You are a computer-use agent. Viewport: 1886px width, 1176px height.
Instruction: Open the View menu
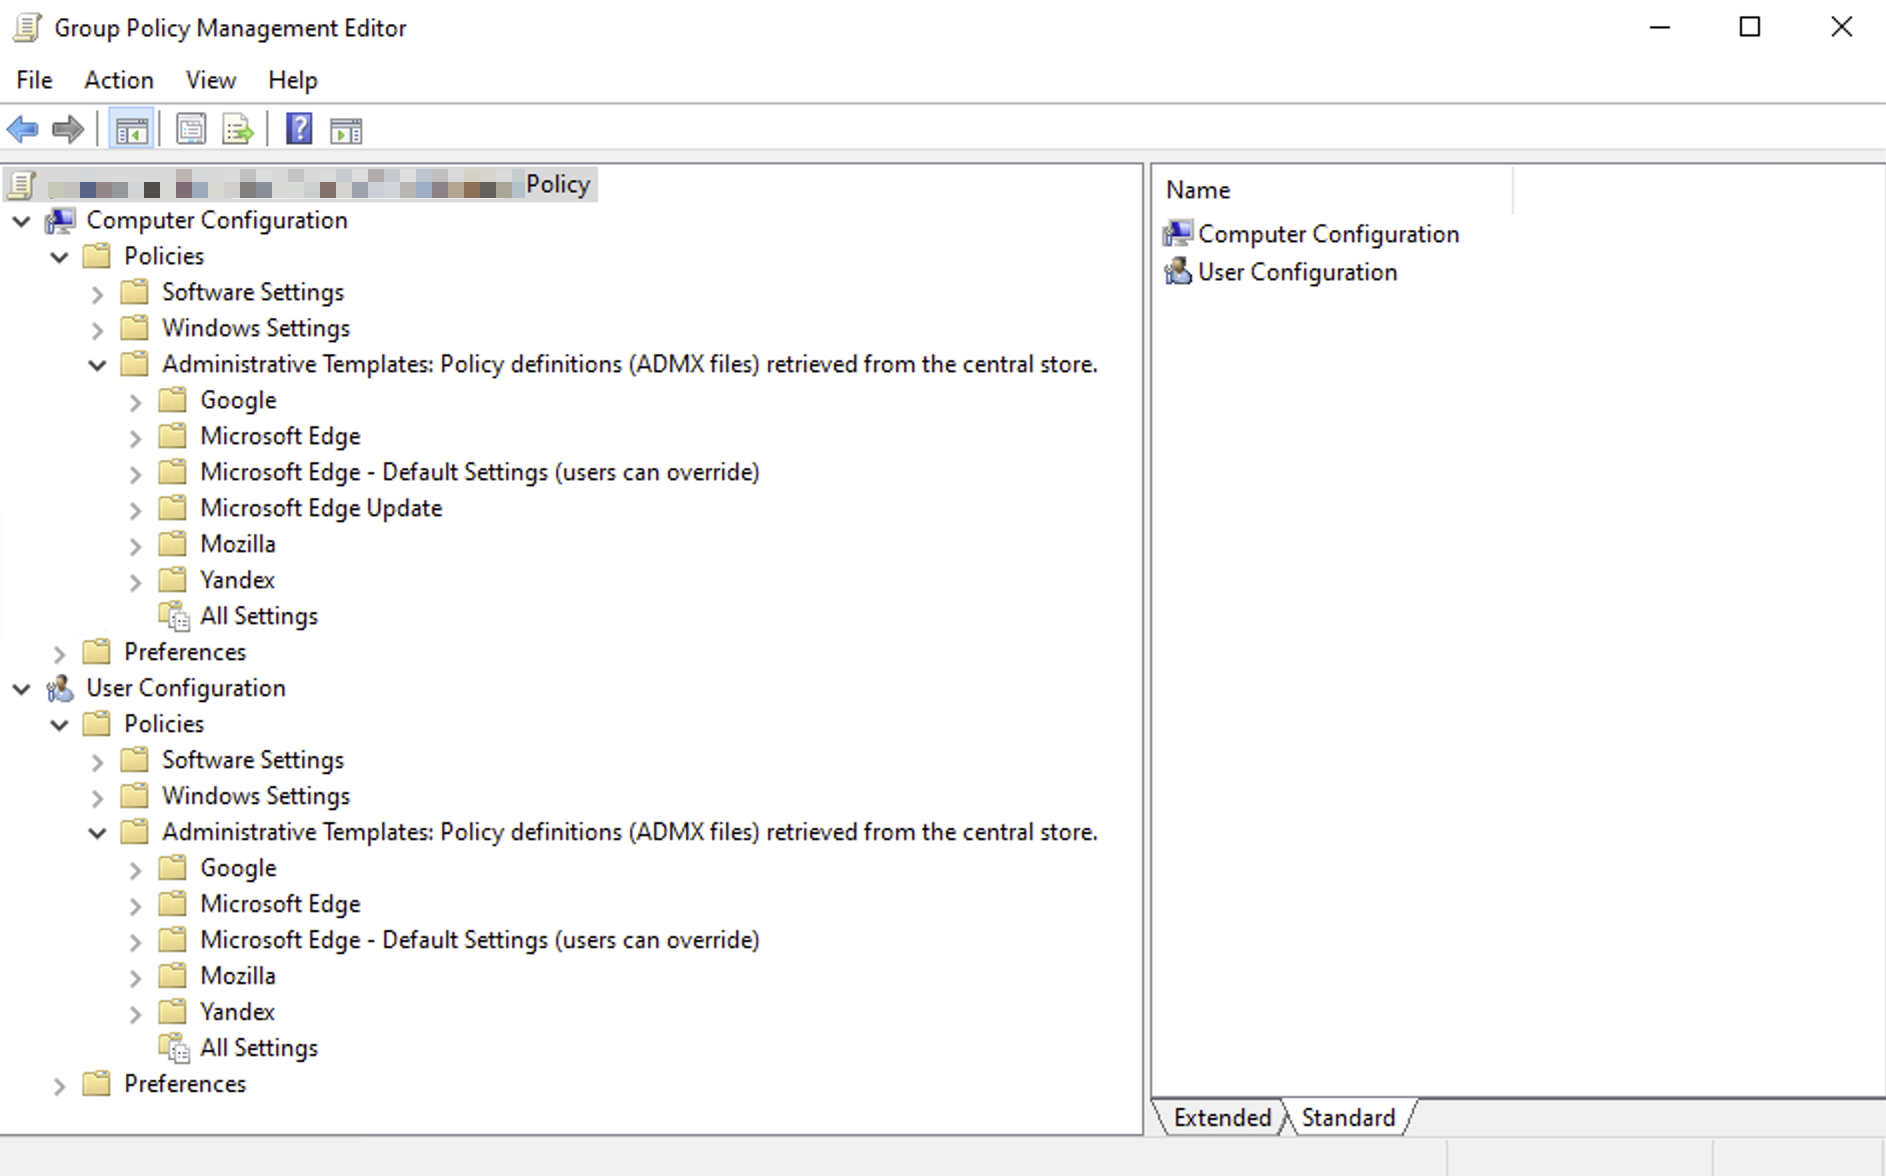point(211,80)
